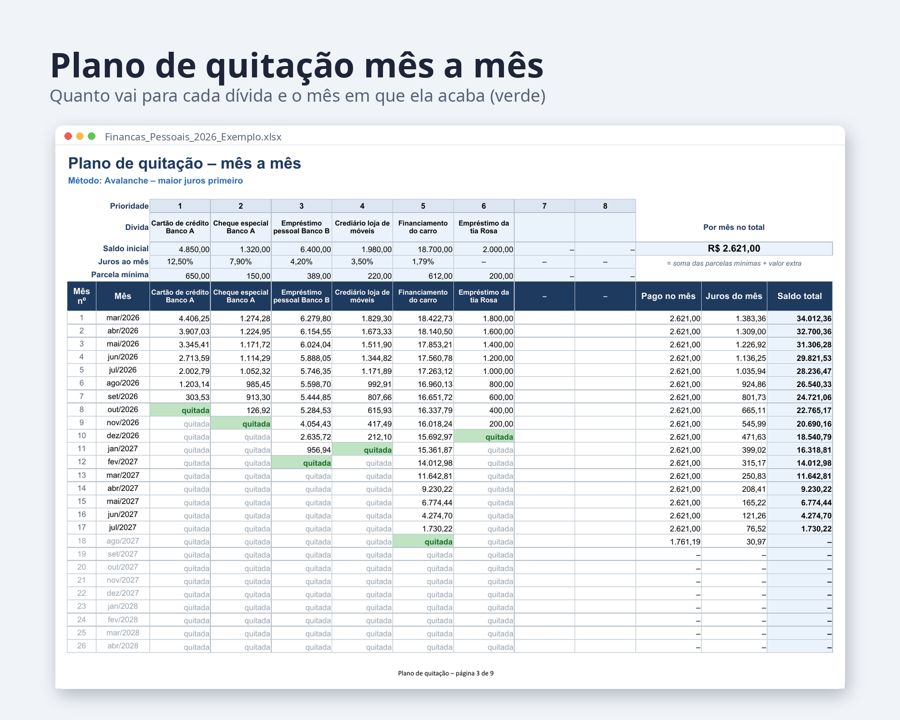Click green 'quitada' cell in jan/2027 row
The height and width of the screenshot is (720, 900).
pos(362,450)
